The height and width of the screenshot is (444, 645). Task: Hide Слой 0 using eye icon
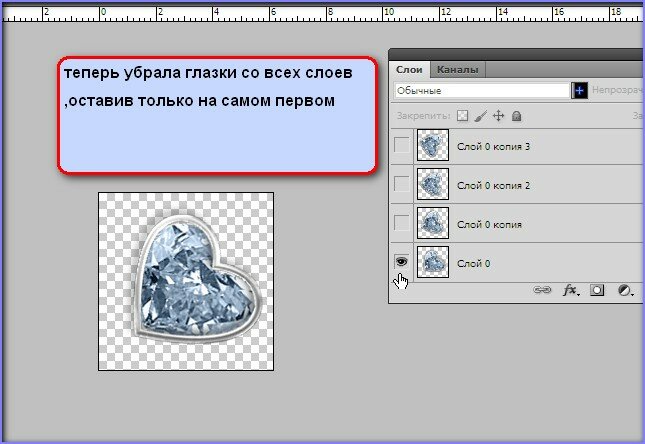tap(402, 261)
